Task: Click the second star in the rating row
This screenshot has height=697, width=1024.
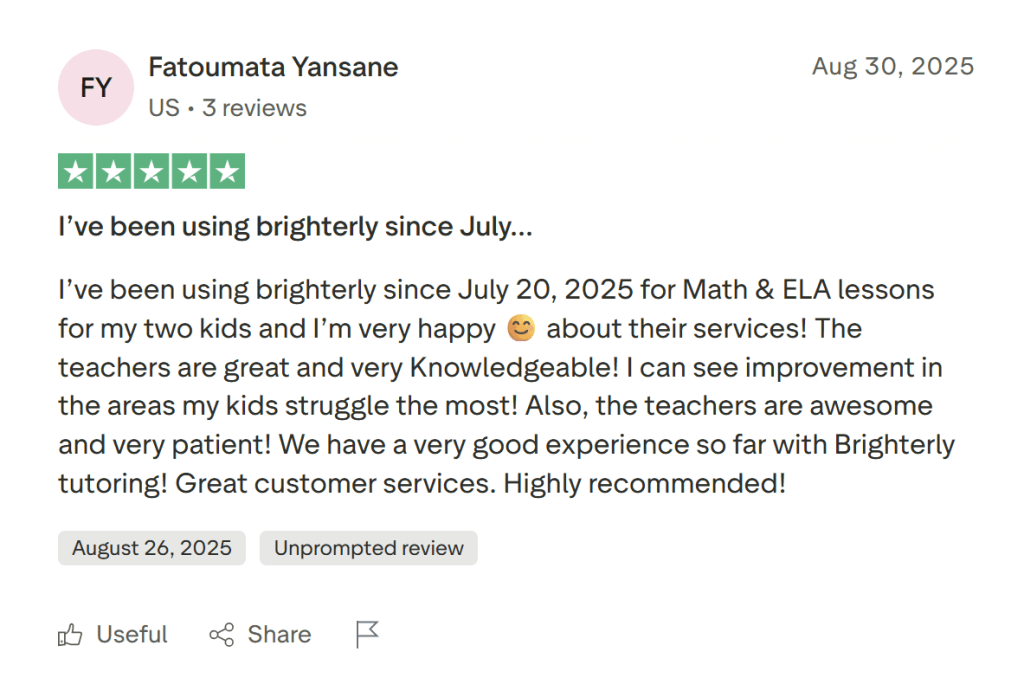Action: 113,170
